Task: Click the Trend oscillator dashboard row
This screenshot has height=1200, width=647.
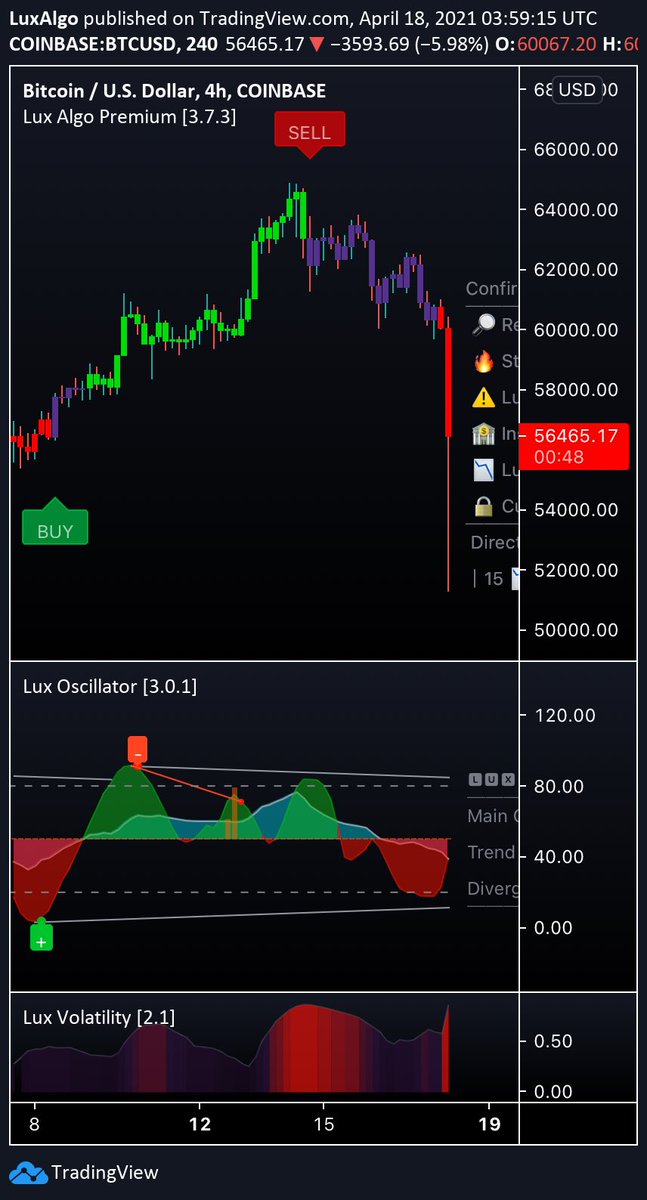Action: coord(492,853)
